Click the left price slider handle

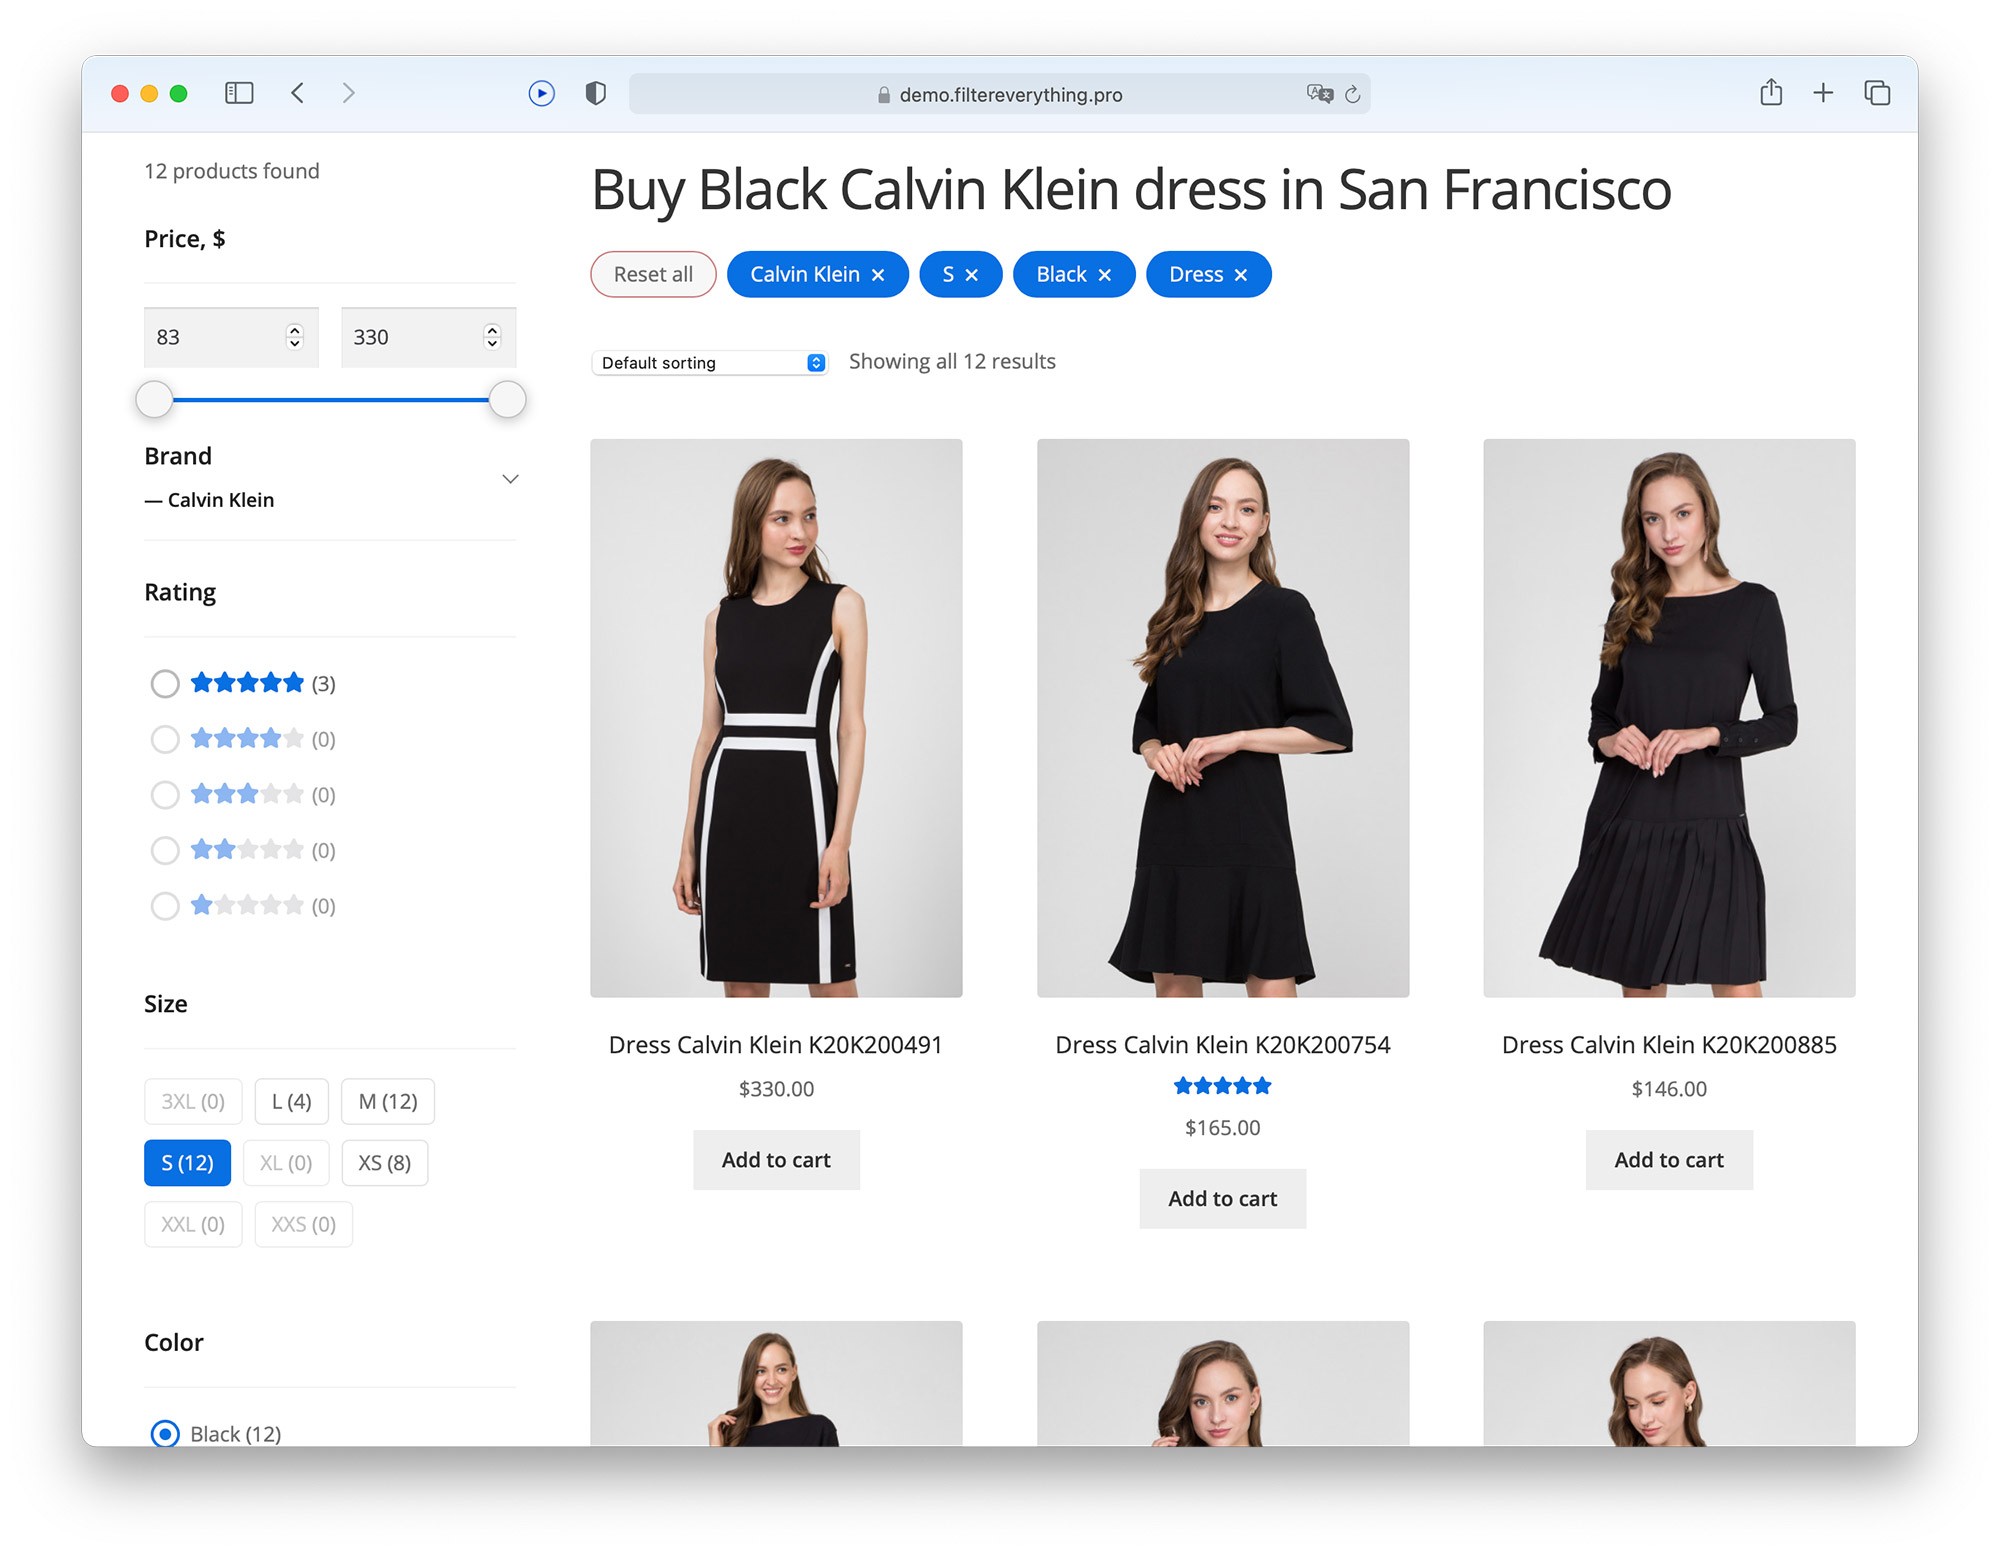154,399
